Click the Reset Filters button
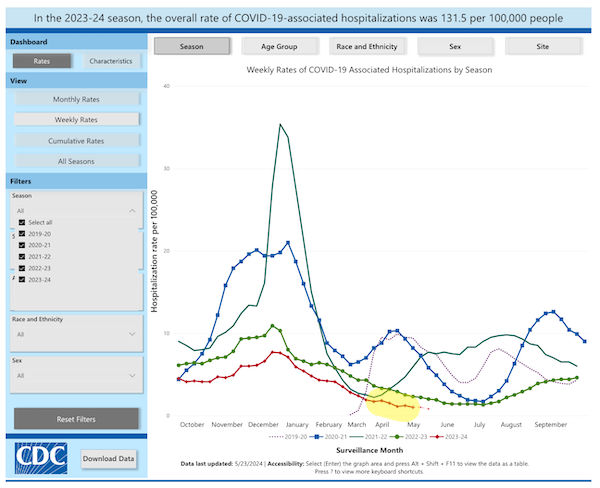 click(x=77, y=419)
